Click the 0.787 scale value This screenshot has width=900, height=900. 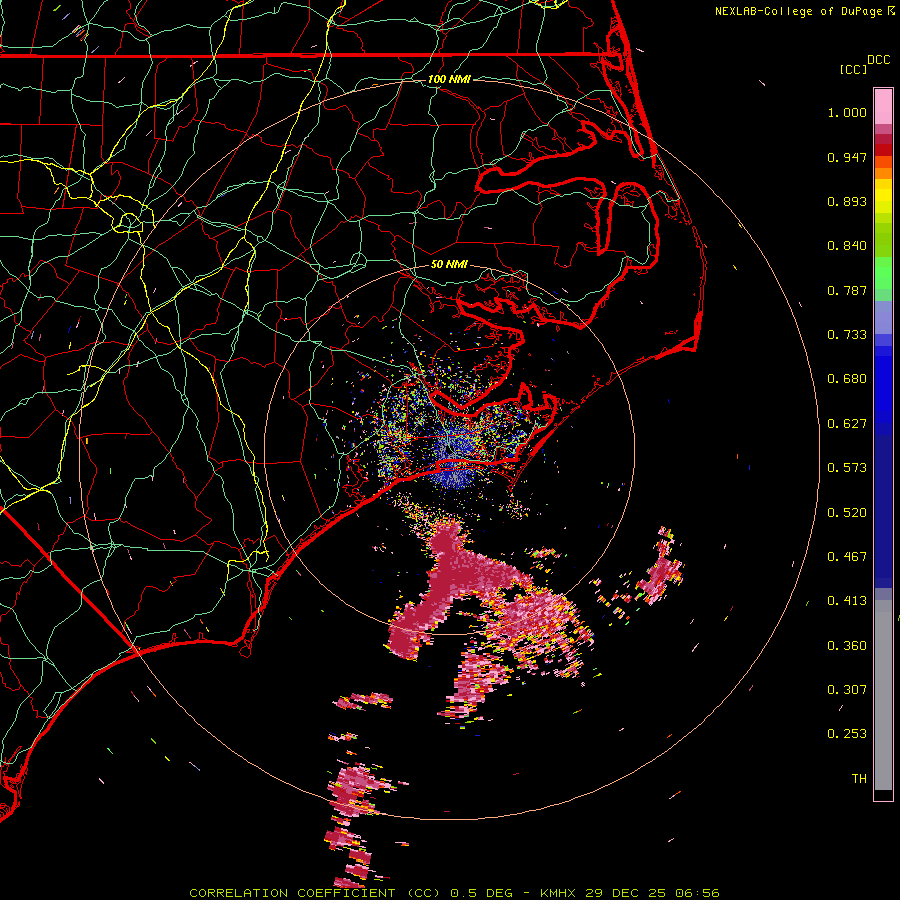[x=847, y=290]
